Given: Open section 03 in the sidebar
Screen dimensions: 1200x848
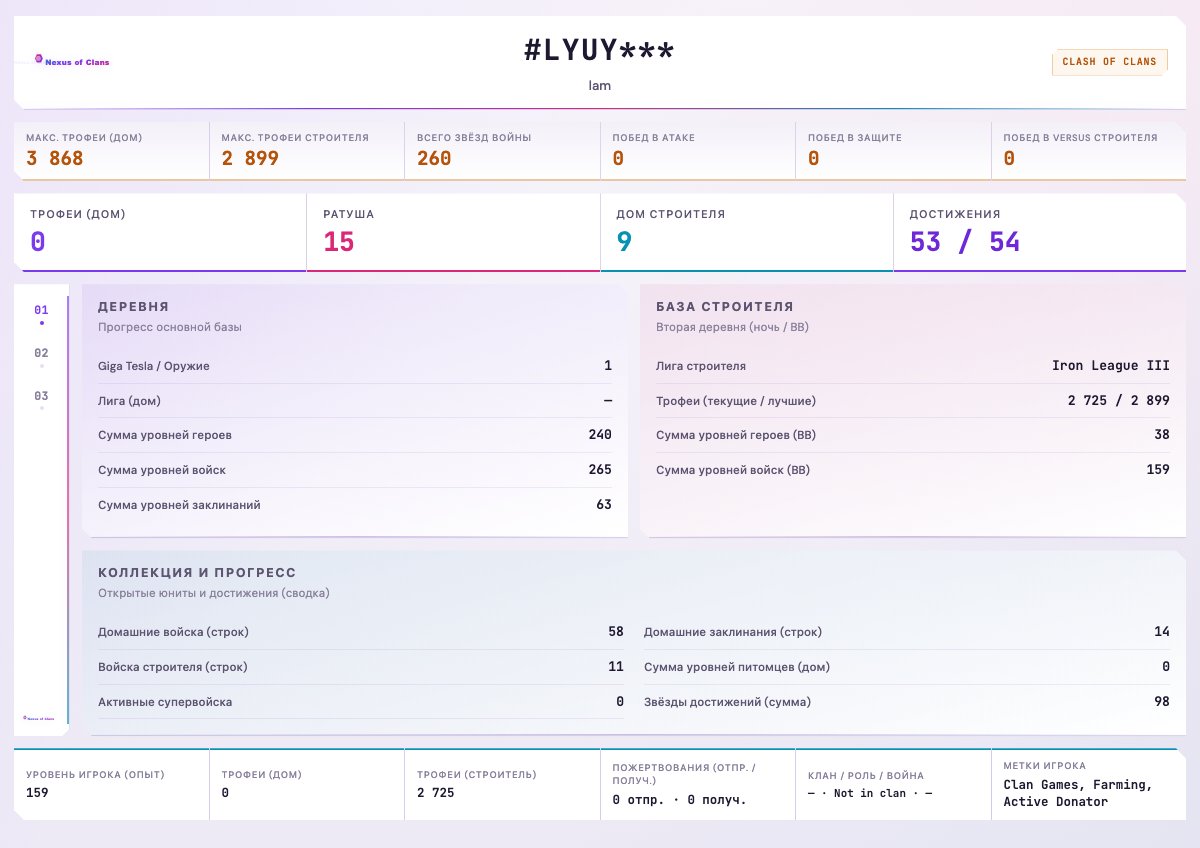Looking at the screenshot, I should (41, 396).
